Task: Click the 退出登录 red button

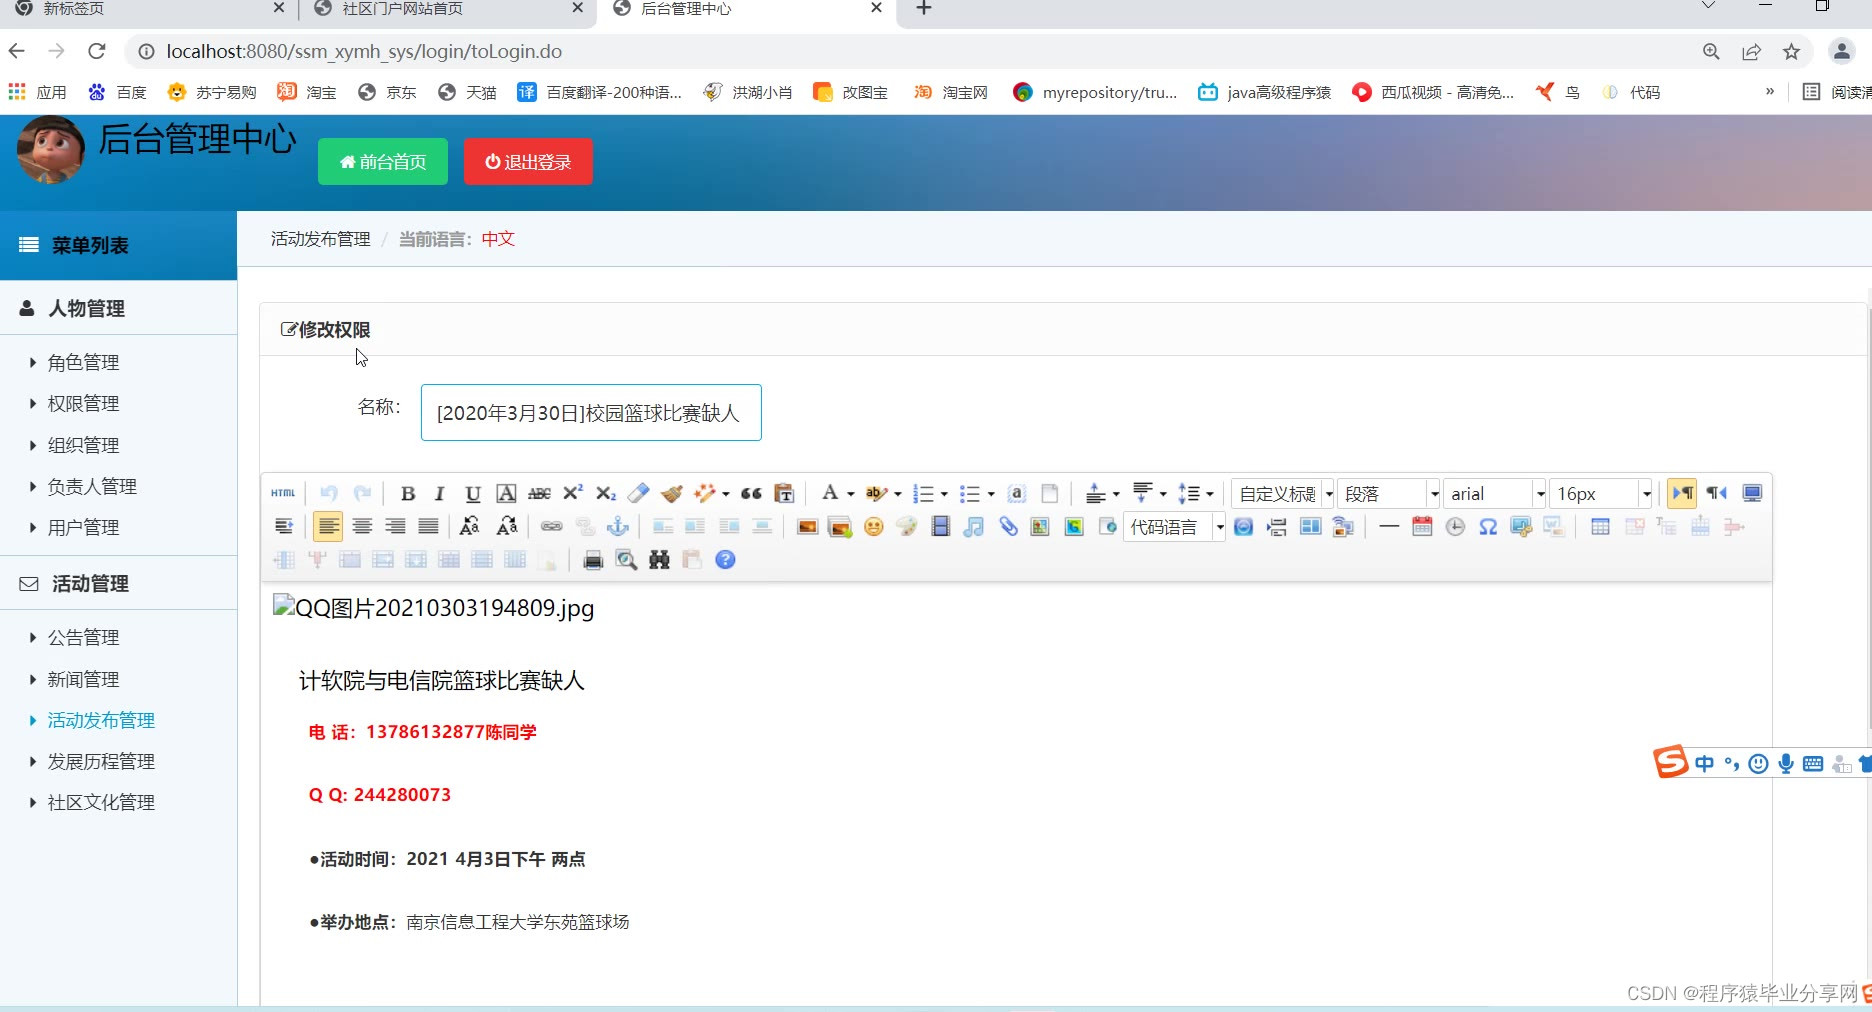Action: tap(528, 162)
